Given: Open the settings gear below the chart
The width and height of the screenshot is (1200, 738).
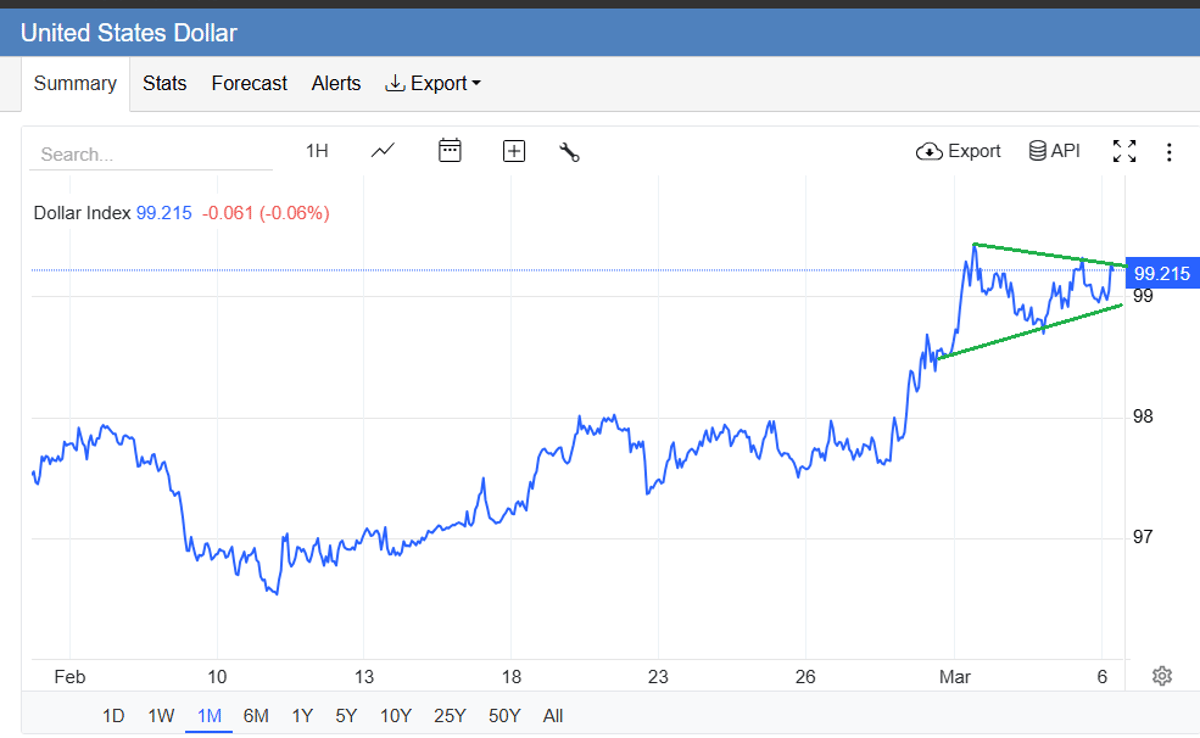Looking at the screenshot, I should tap(1162, 676).
